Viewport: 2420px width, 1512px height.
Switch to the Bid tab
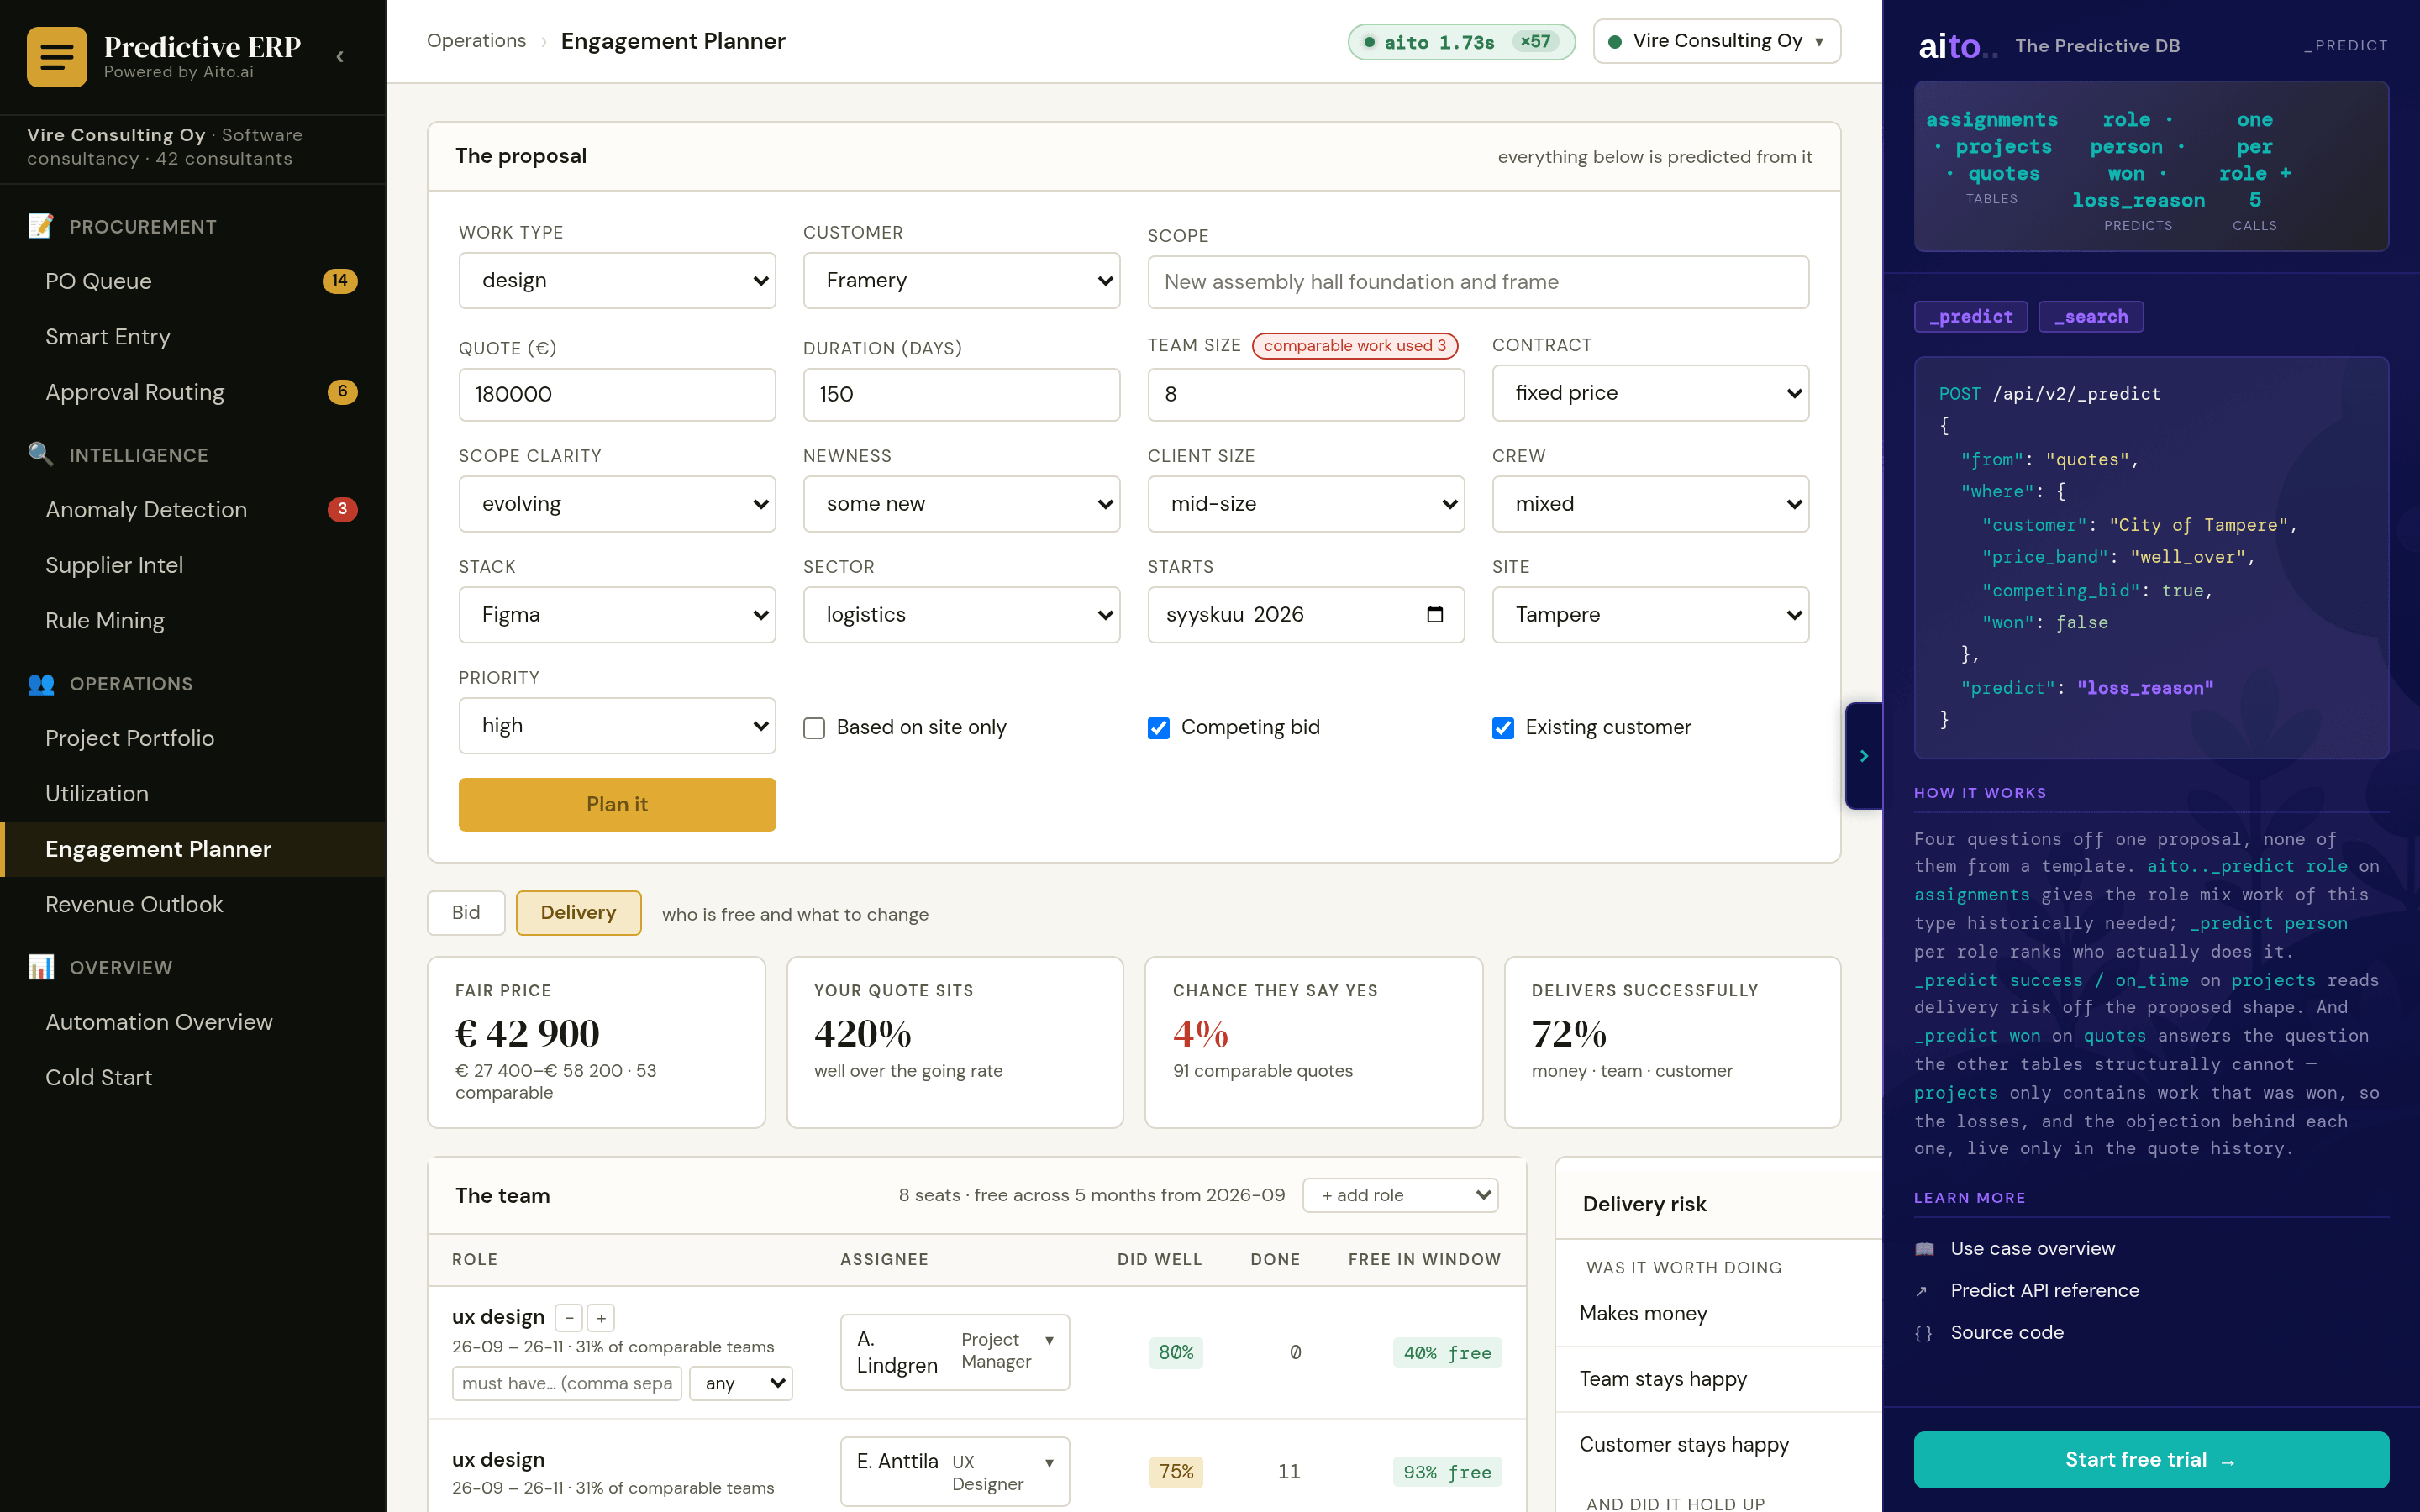(466, 913)
